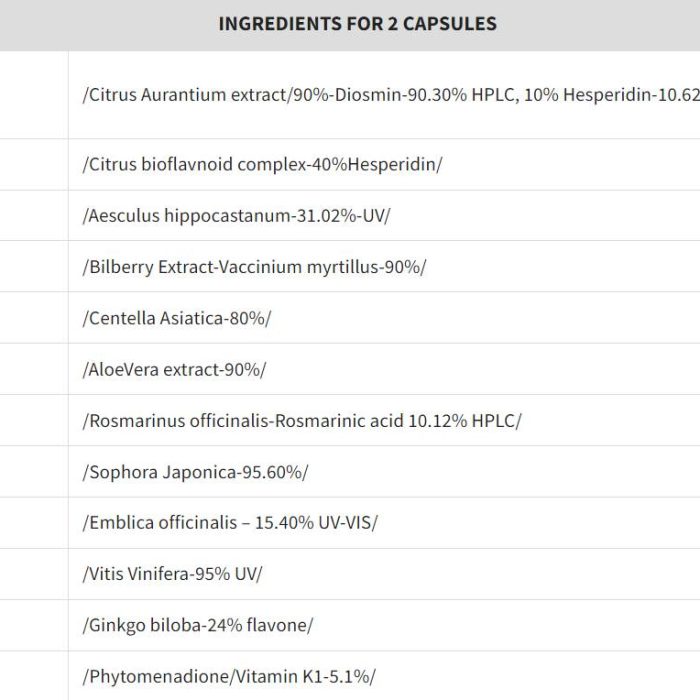Select the Ginkgo biloba-24% flavone entry
This screenshot has width=700, height=700.
[198, 625]
